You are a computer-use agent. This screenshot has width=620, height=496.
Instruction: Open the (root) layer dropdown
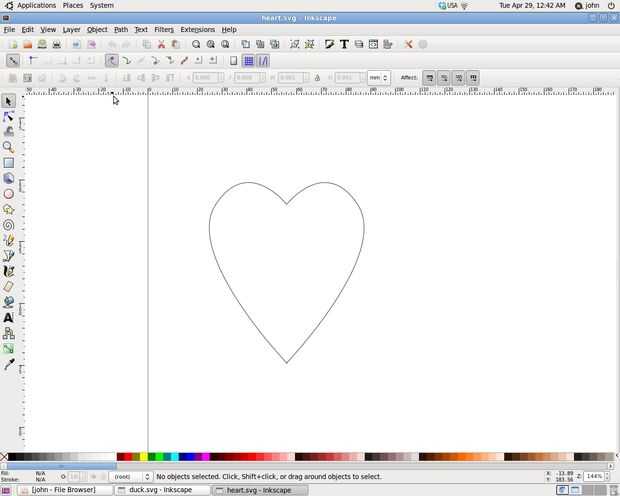click(130, 477)
